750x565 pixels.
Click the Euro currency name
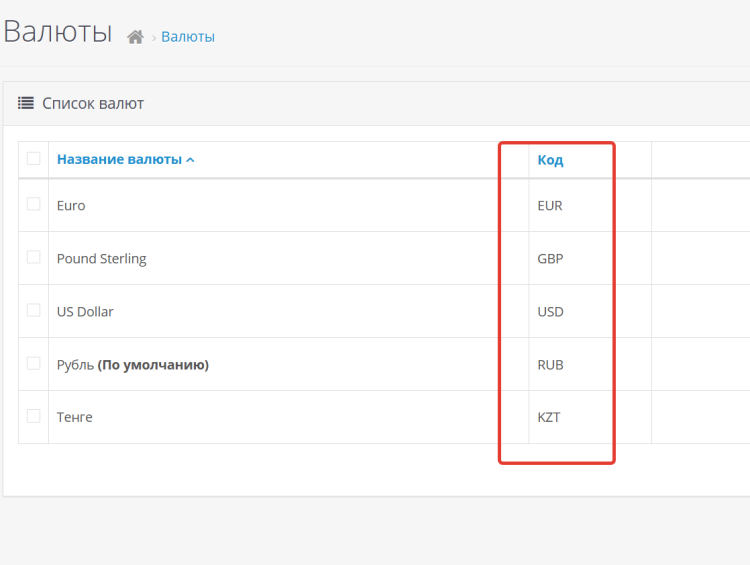coord(71,205)
